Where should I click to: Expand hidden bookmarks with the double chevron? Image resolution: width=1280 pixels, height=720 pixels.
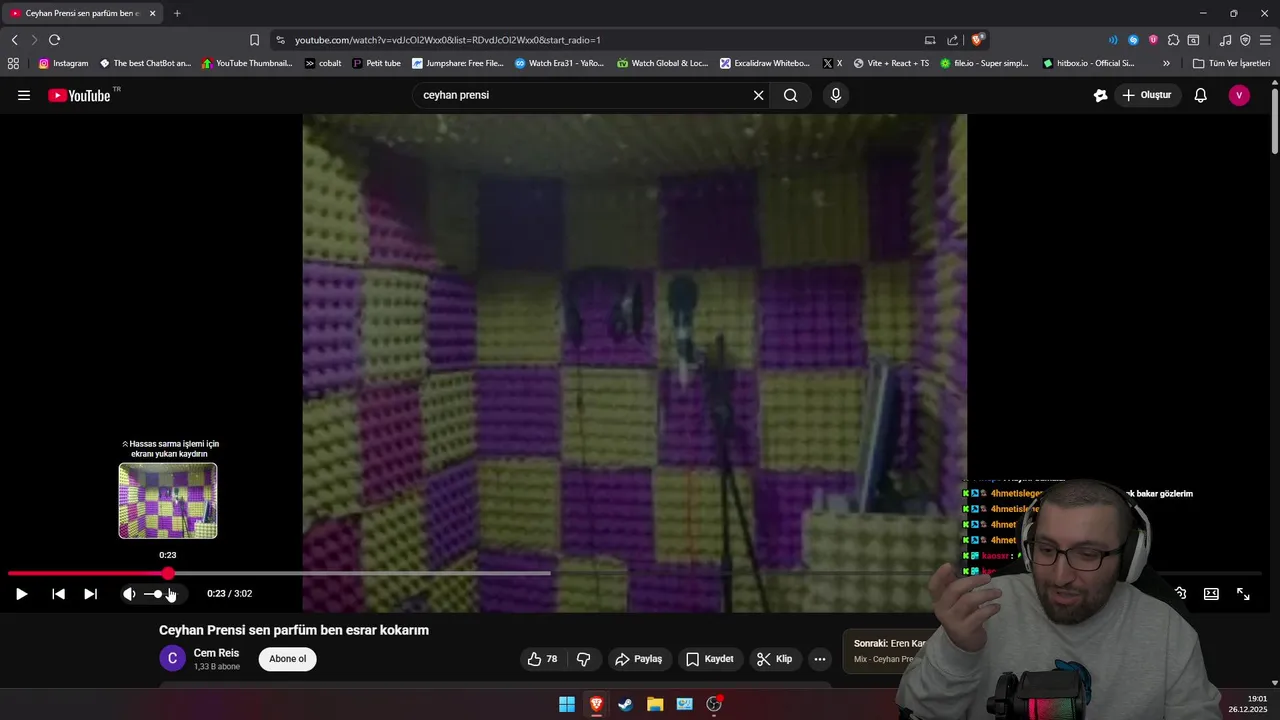[x=1166, y=63]
